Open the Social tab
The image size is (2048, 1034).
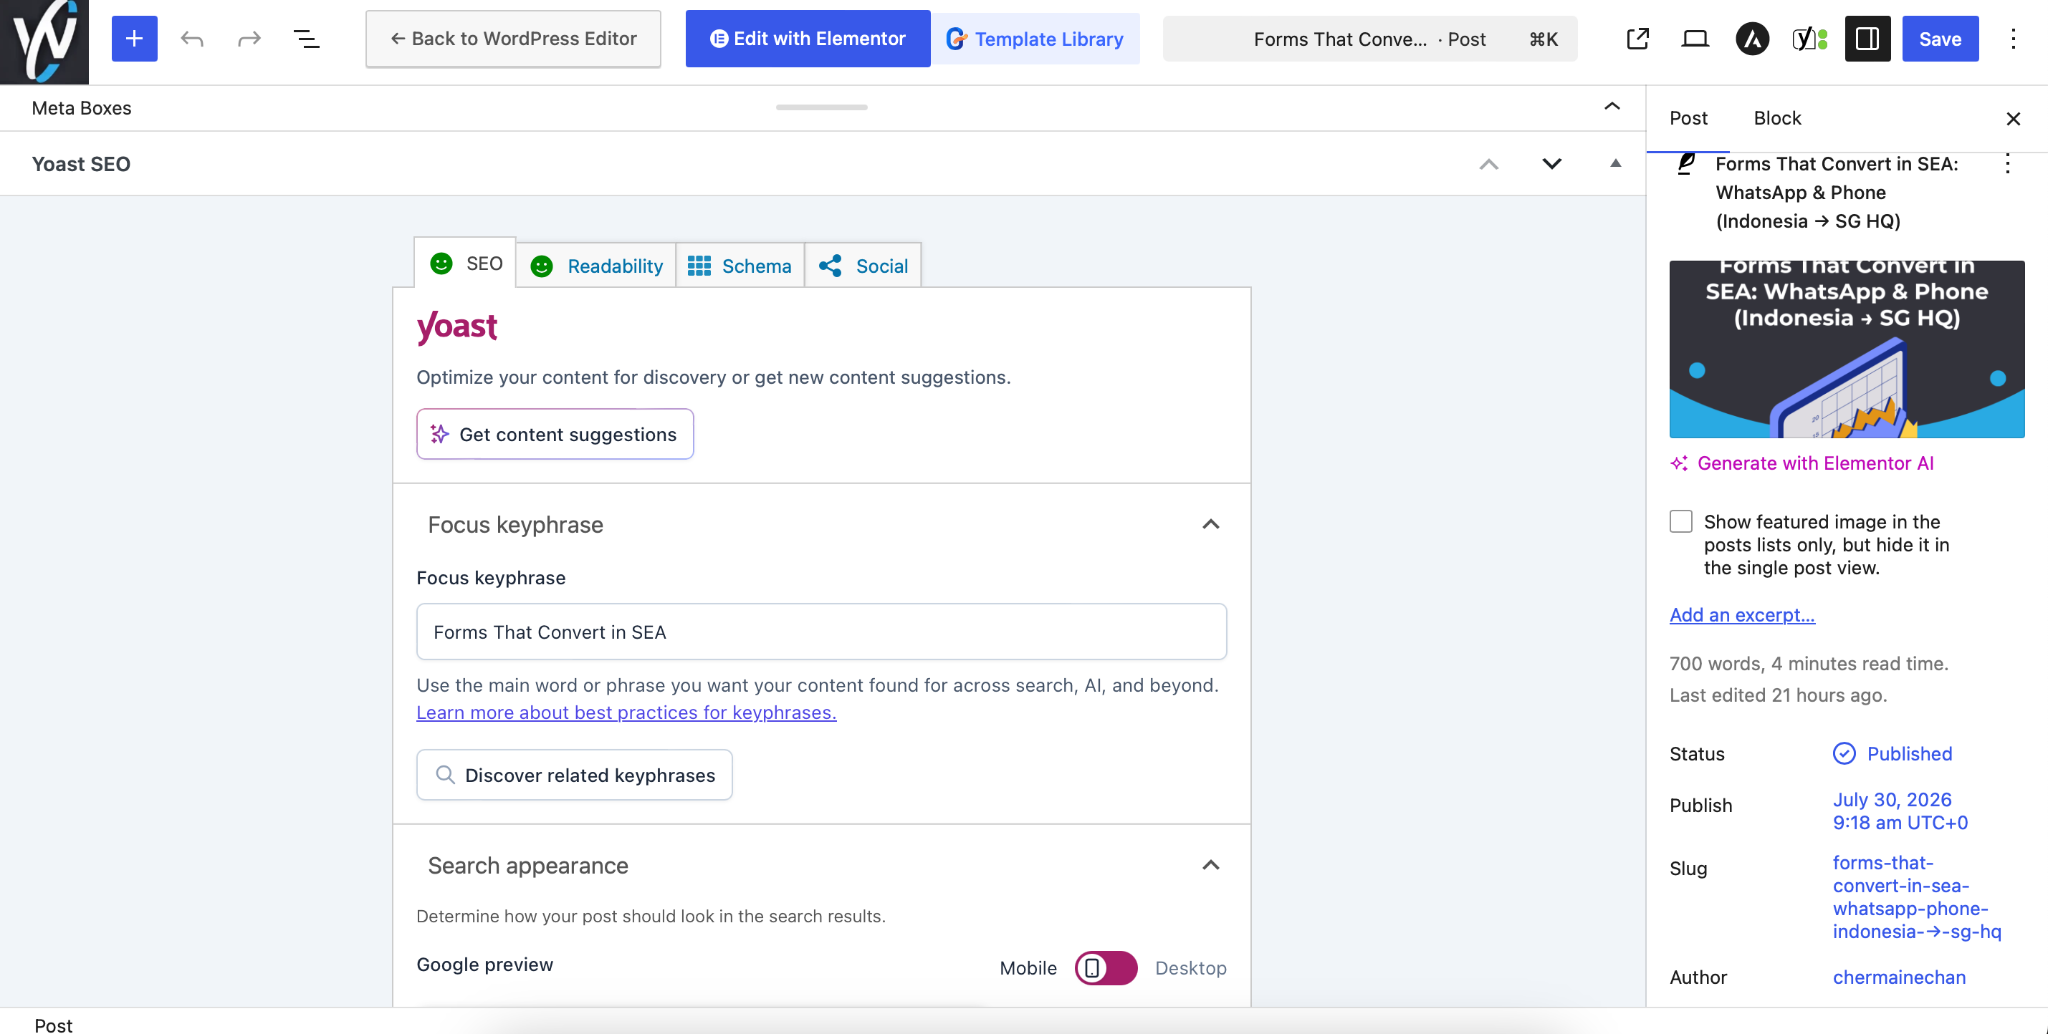pos(863,266)
